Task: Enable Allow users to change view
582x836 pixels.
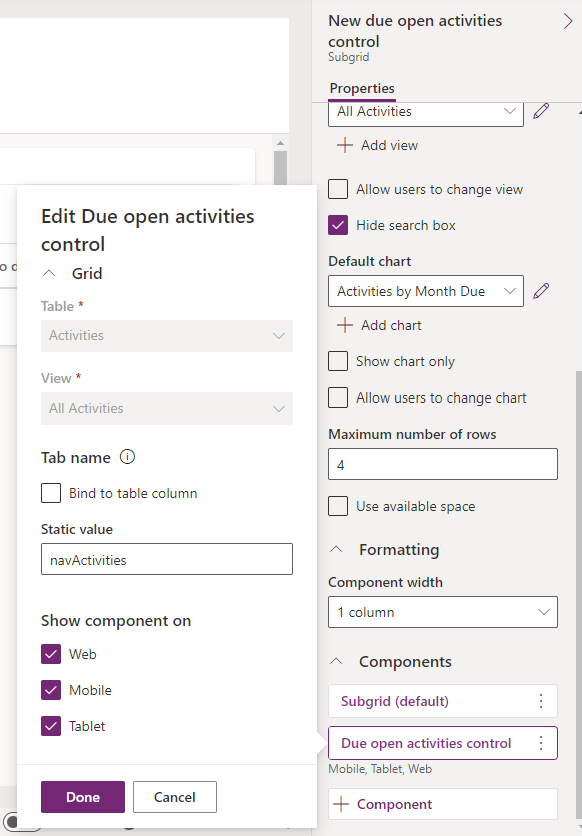Action: coord(338,189)
